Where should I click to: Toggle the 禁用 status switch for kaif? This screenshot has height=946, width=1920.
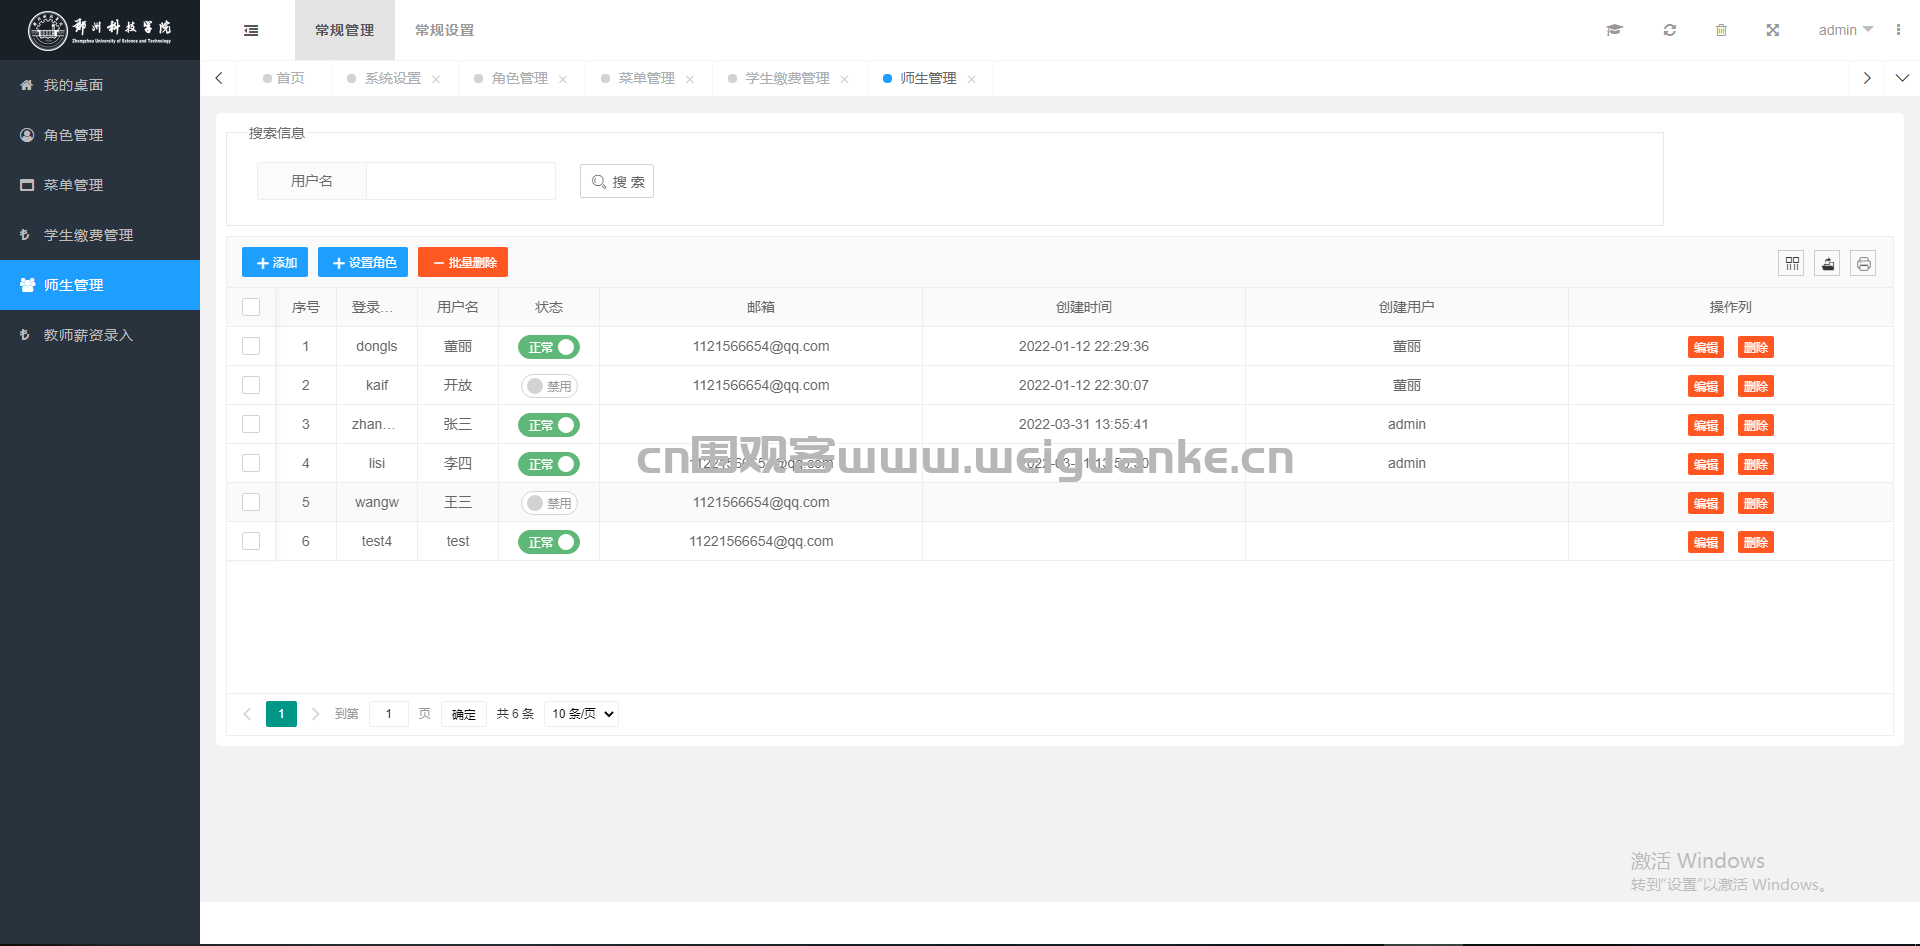549,386
